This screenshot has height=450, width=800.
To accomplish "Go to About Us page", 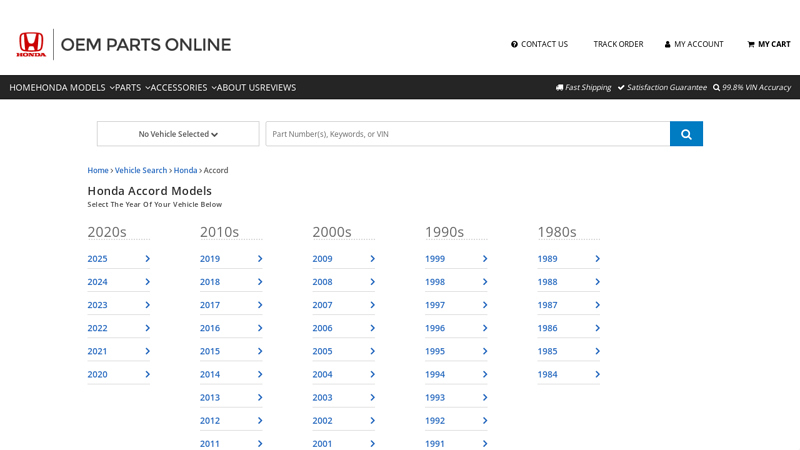I will [x=238, y=87].
